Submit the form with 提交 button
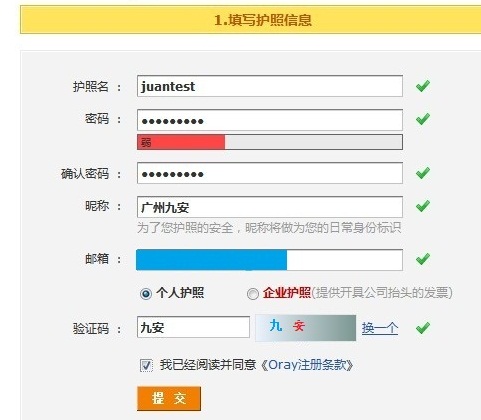 (169, 398)
